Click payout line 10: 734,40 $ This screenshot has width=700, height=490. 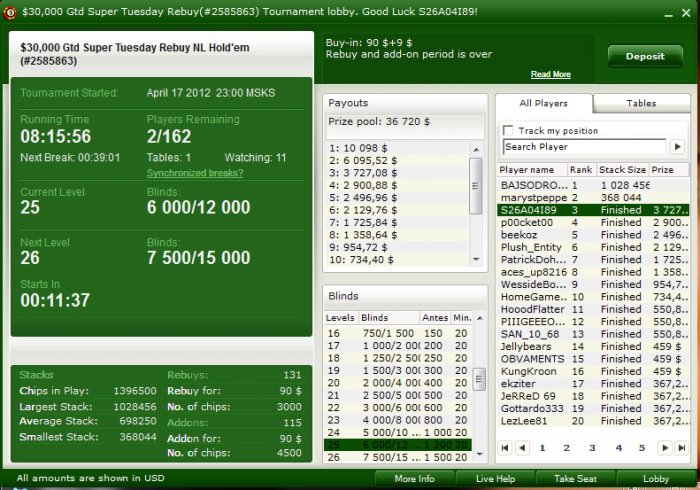[398, 260]
